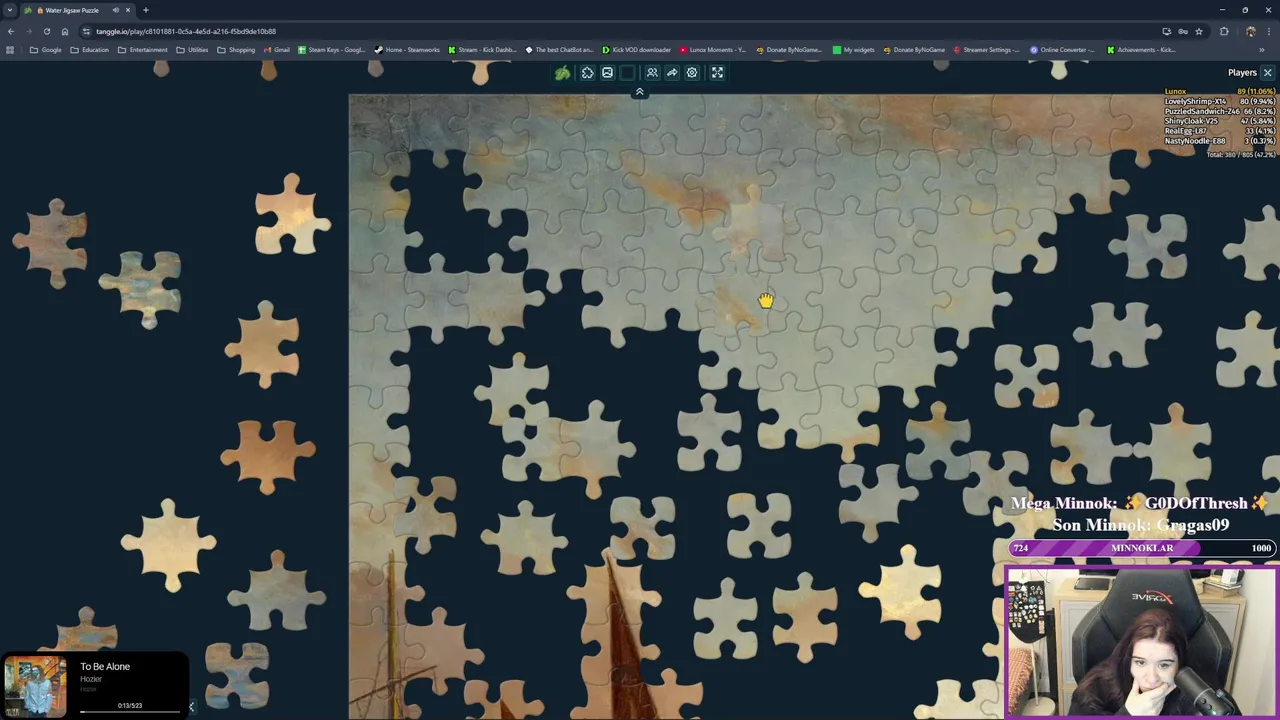Image resolution: width=1280 pixels, height=720 pixels.
Task: Open the Steam Keys Google sheet bookmark
Action: (332, 50)
